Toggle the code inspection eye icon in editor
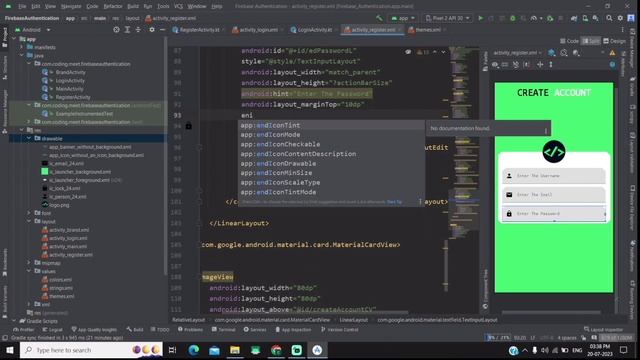Viewport: 640px width, 360px height. click(x=408, y=52)
